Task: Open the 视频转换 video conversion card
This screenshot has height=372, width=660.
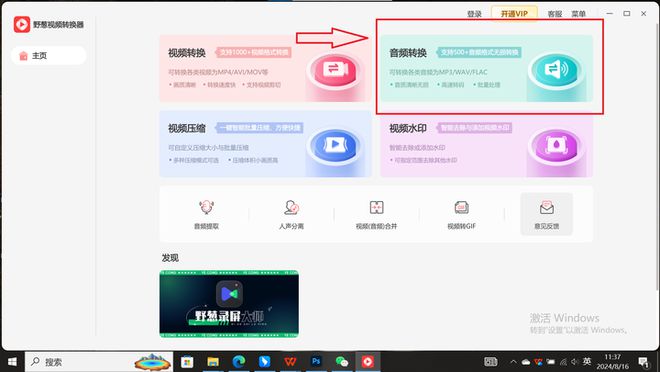Action: tap(265, 68)
